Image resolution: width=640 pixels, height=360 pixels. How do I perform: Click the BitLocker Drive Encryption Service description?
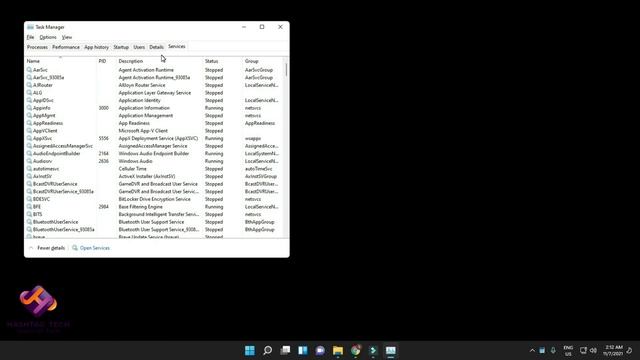coord(155,199)
